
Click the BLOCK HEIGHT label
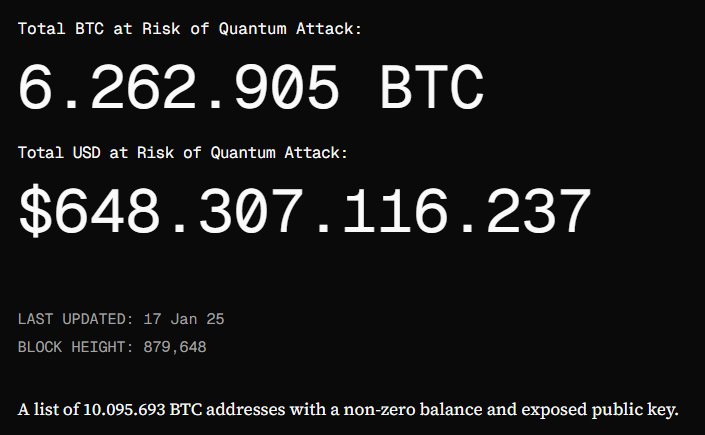(x=76, y=347)
